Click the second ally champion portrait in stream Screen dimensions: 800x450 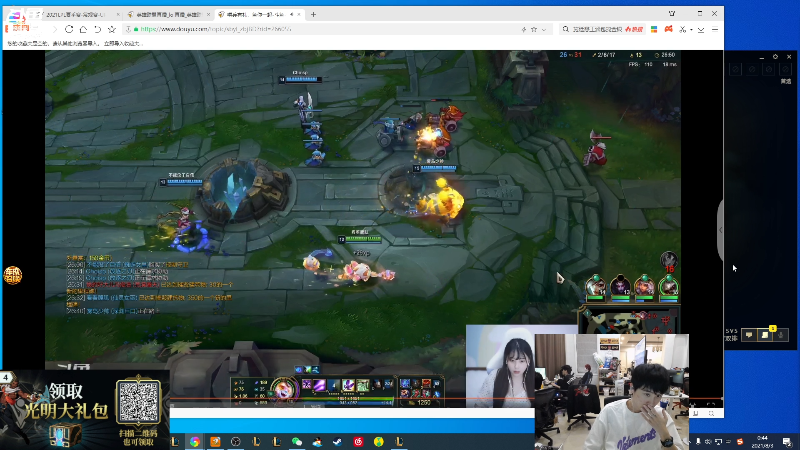click(x=620, y=288)
